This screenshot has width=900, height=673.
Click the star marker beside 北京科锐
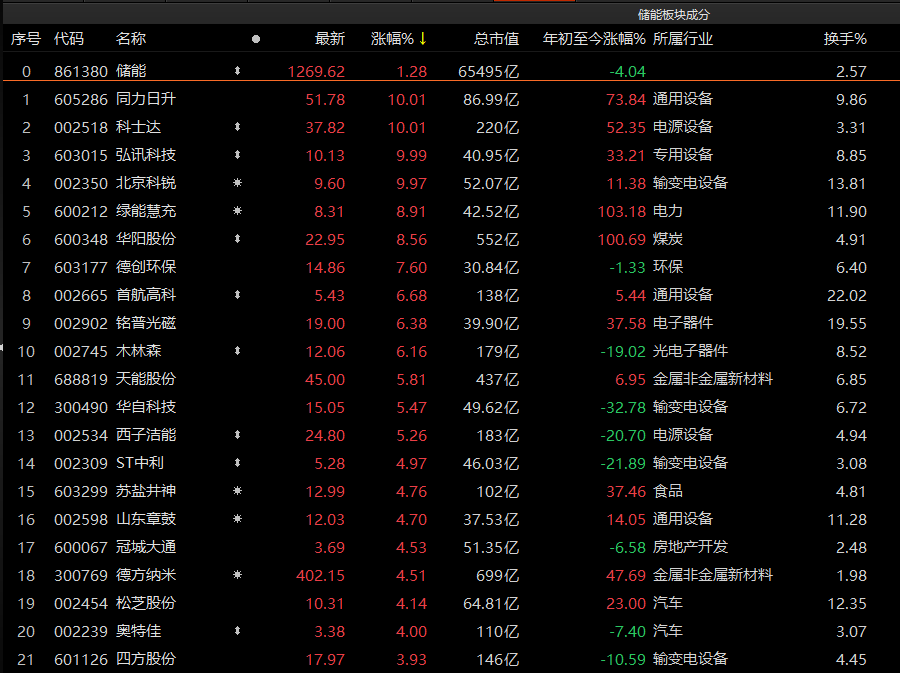coord(237,183)
